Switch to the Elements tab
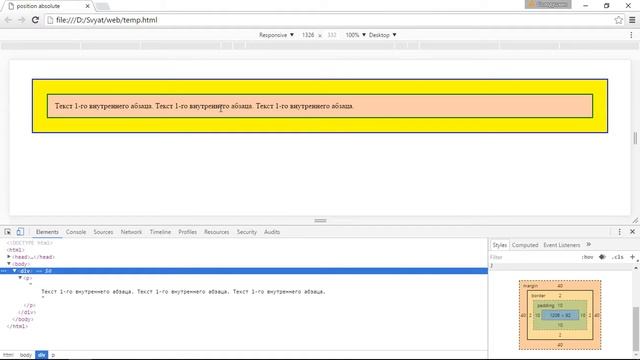 point(47,232)
